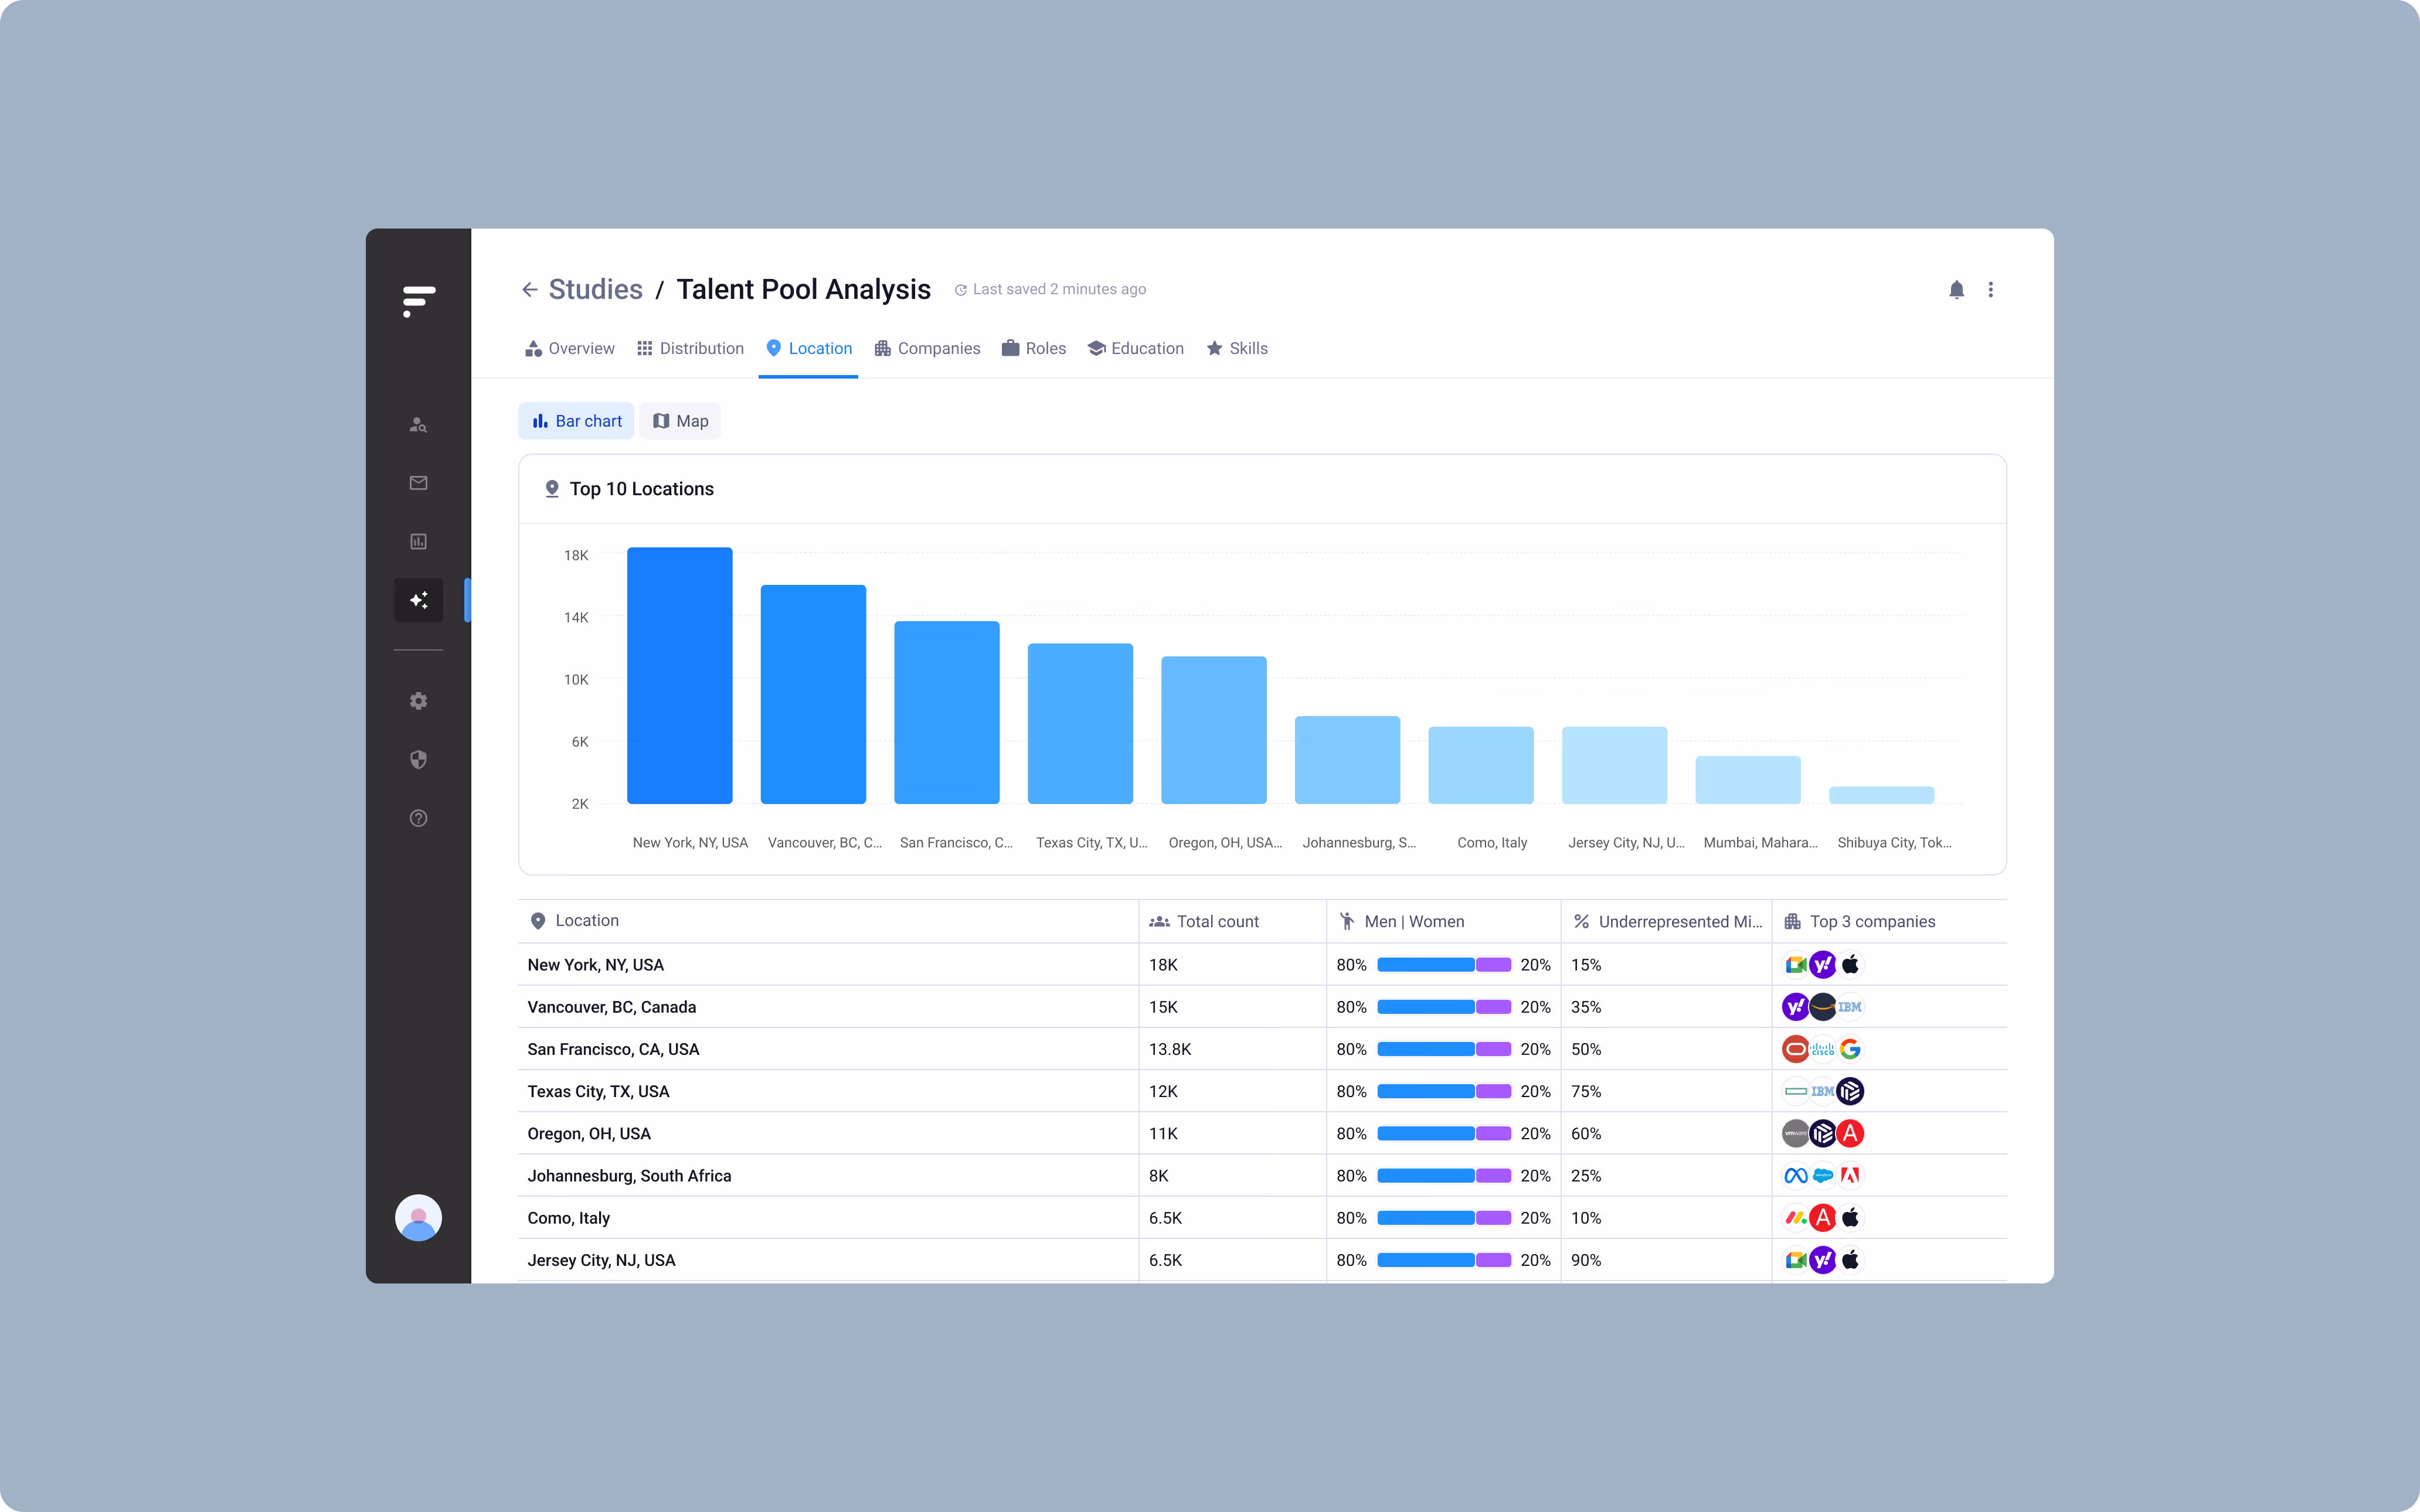Viewport: 2420px width, 1512px height.
Task: Open the help question mark icon
Action: click(418, 818)
